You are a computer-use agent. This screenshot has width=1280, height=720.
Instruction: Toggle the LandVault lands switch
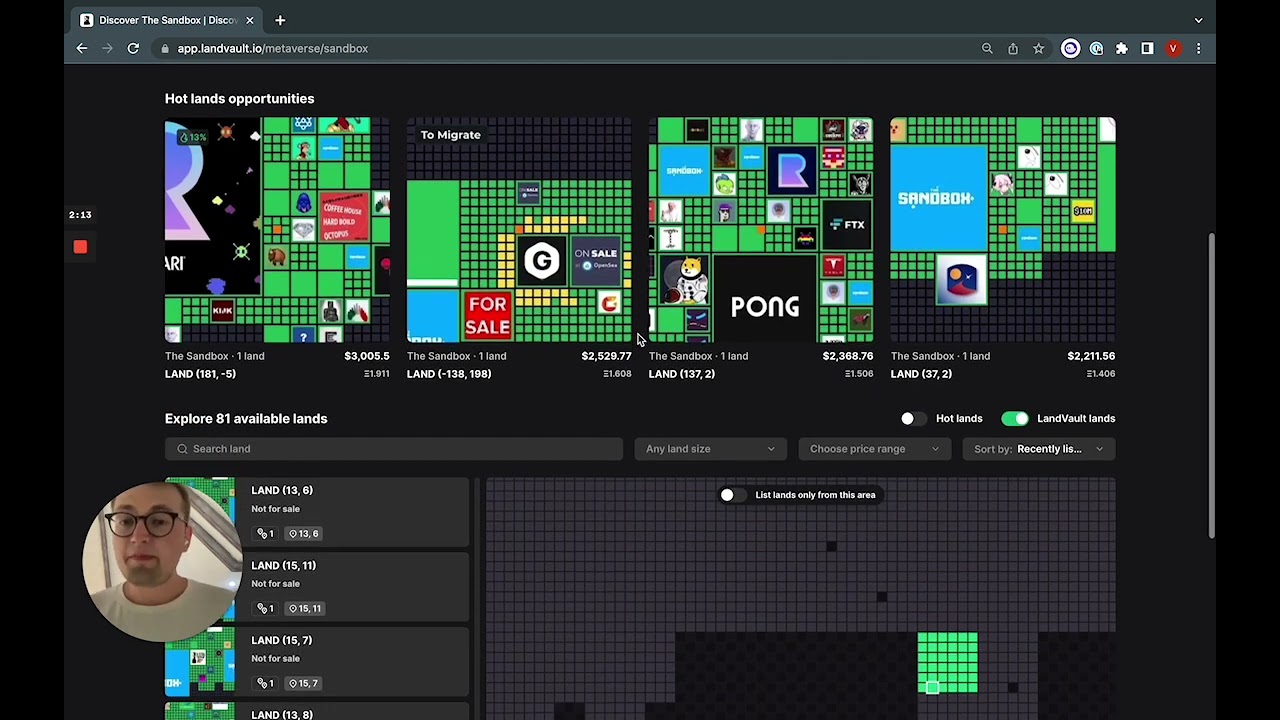point(1014,418)
